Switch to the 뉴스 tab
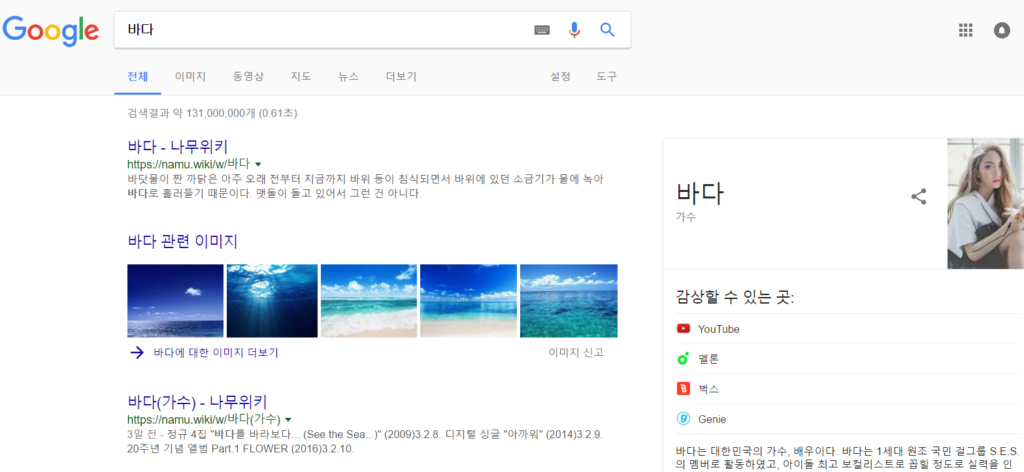 pyautogui.click(x=348, y=76)
